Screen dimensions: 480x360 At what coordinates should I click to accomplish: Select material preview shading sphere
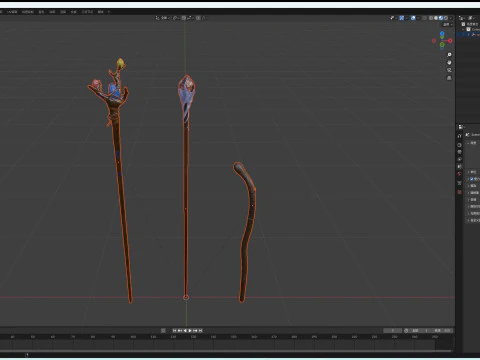point(441,18)
